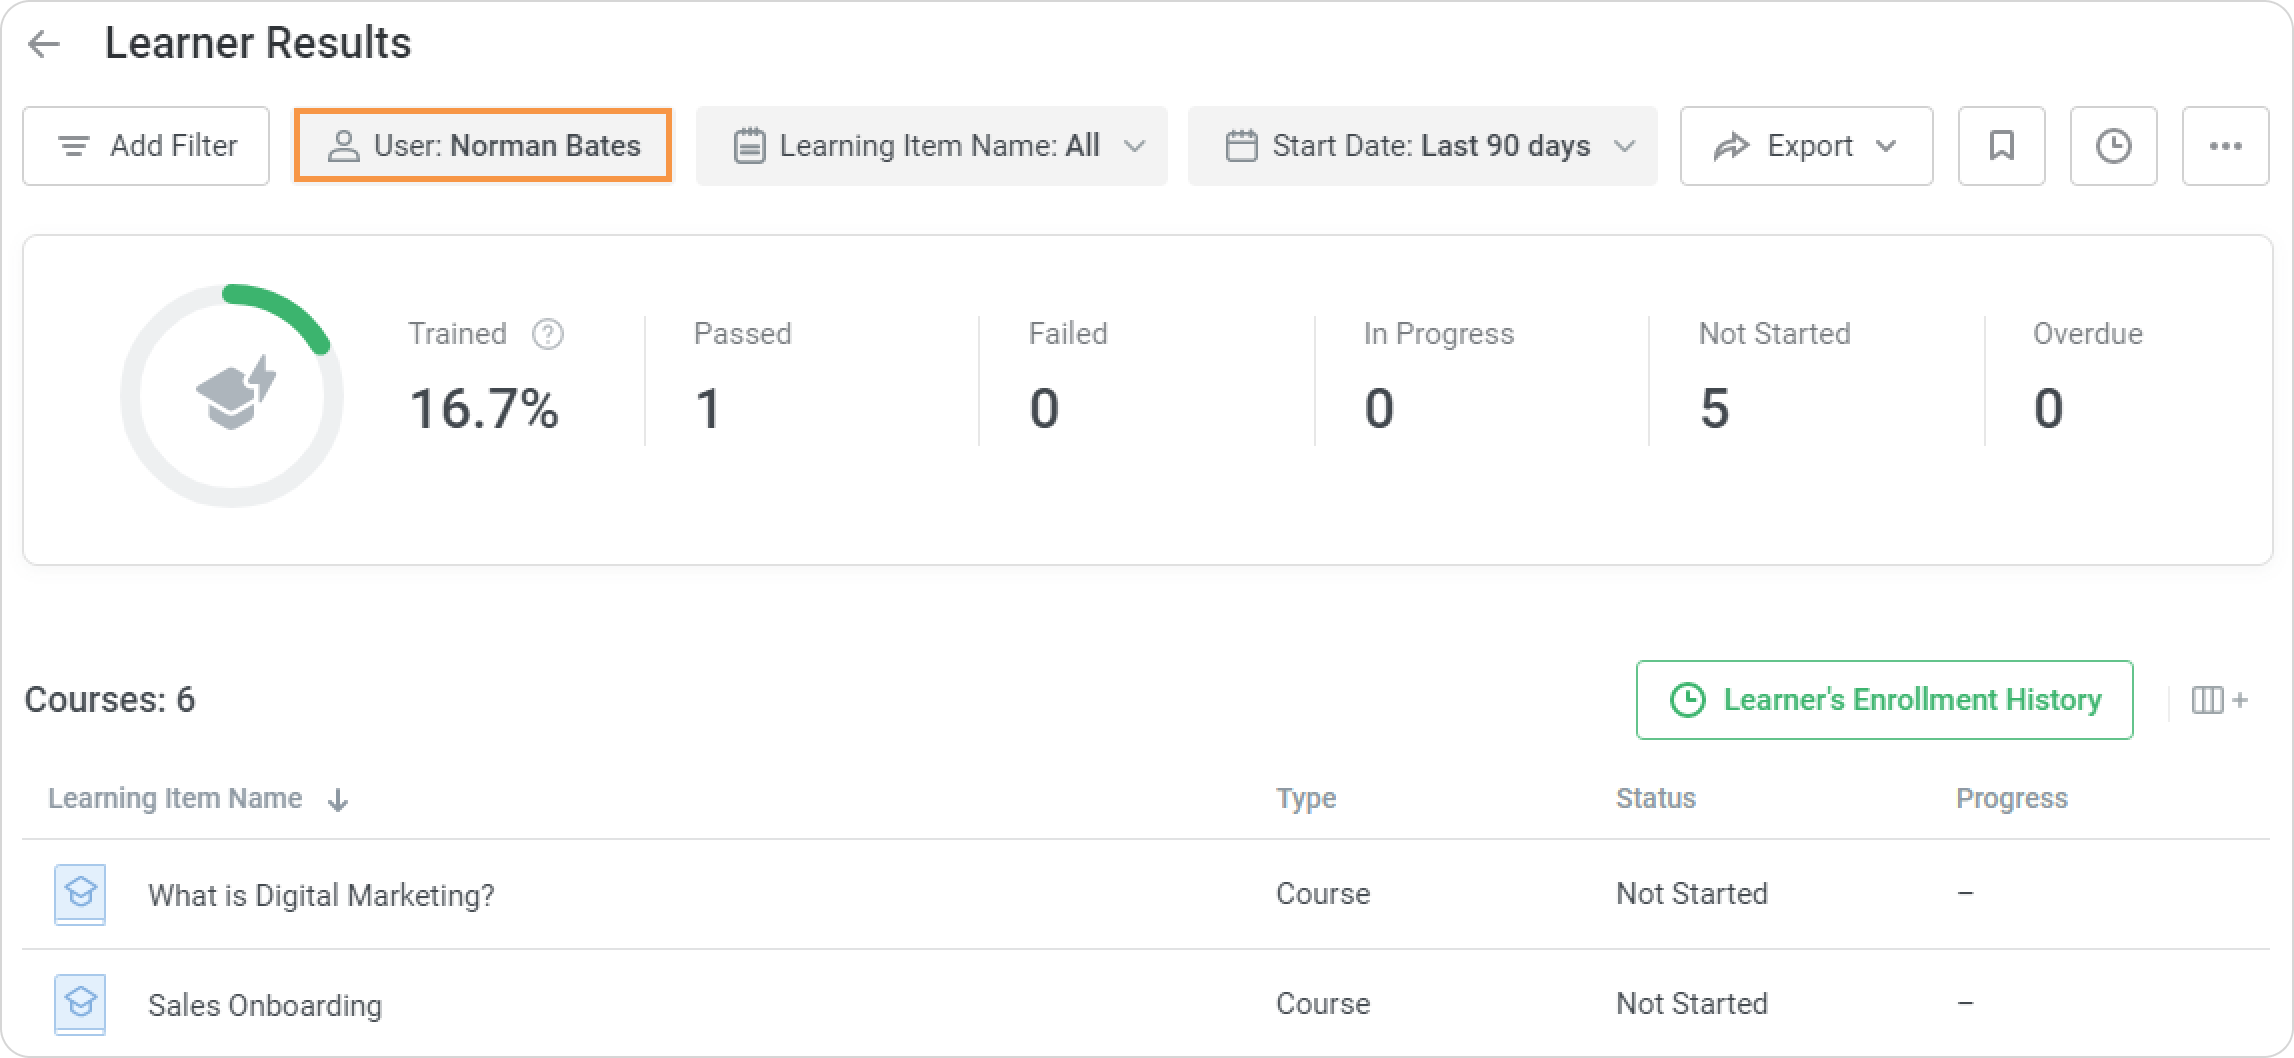The width and height of the screenshot is (2294, 1058).
Task: Click the Trained help question mark icon
Action: (548, 334)
